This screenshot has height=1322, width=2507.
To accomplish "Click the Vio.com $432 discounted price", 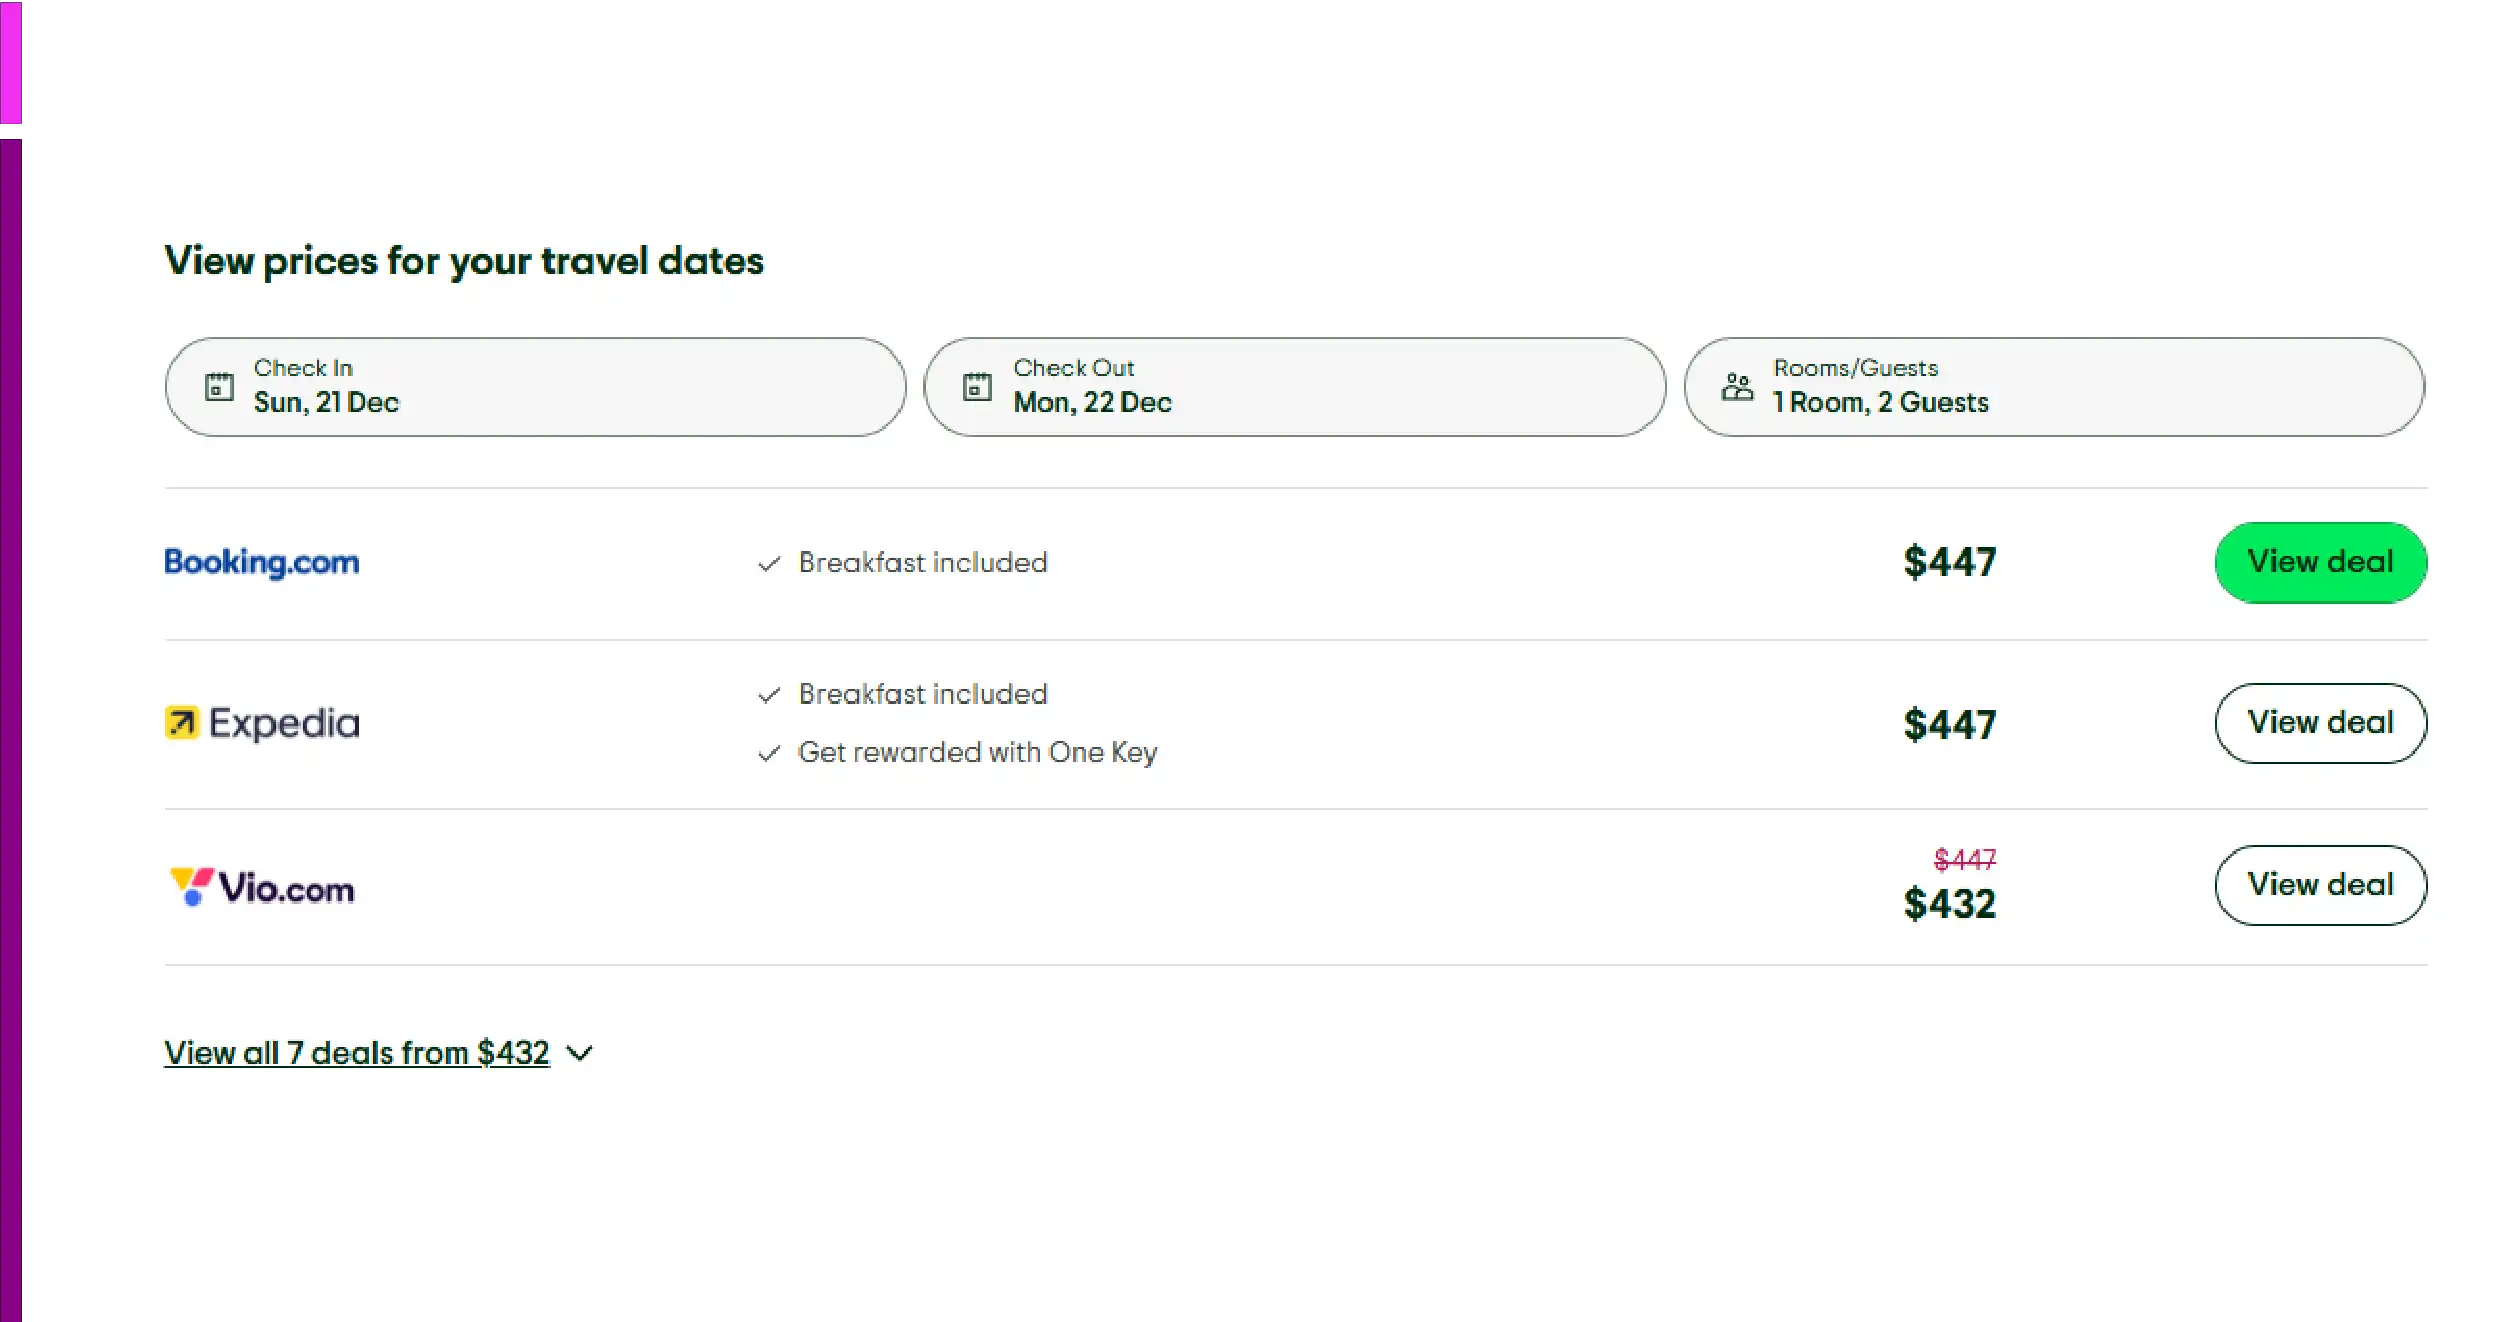I will pyautogui.click(x=1949, y=904).
